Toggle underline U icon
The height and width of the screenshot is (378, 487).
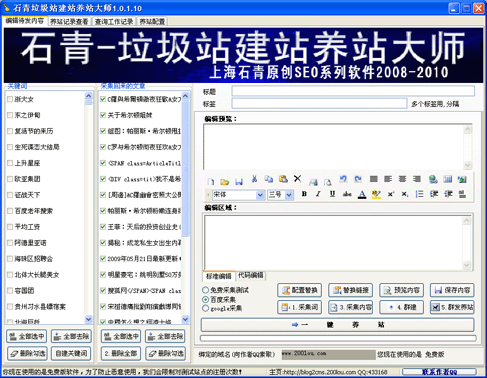(332, 194)
